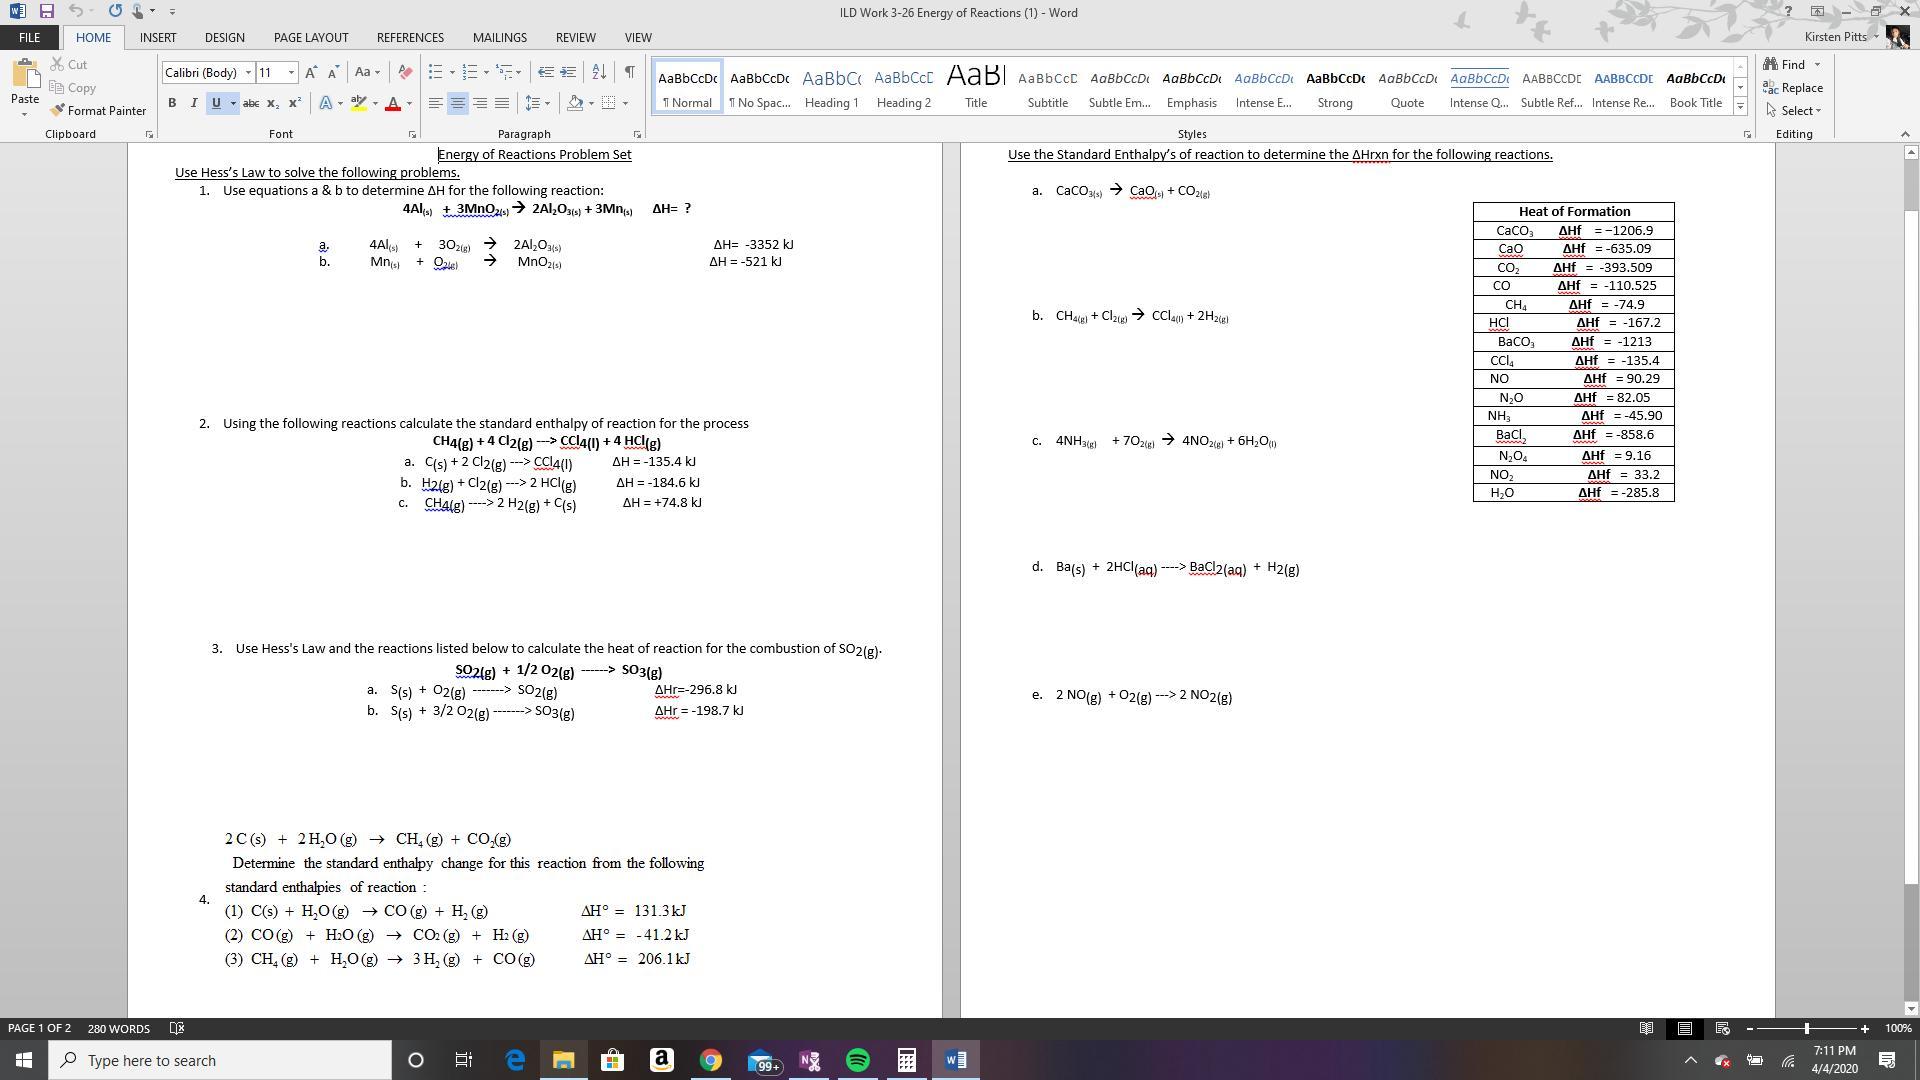
Task: Click the zoom slider handle
Action: 1806,1028
